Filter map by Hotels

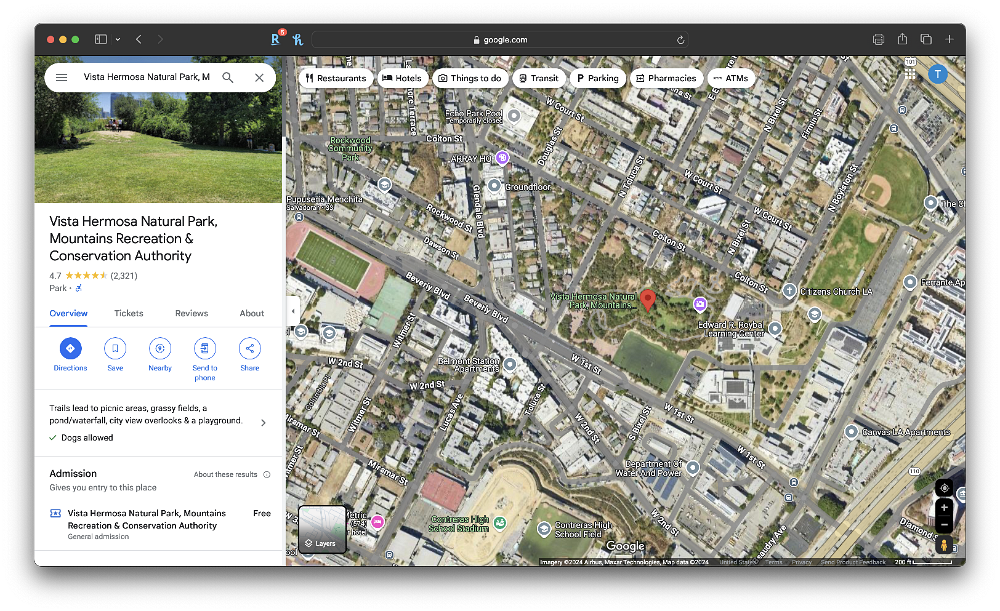[x=402, y=78]
